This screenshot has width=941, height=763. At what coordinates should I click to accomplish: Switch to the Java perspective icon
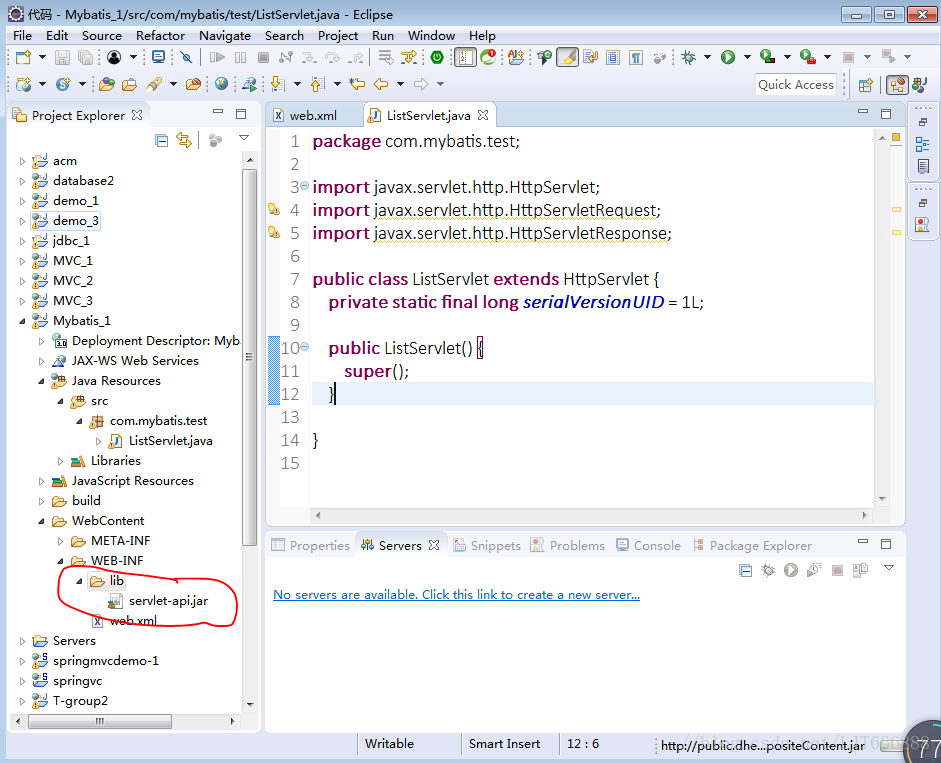click(919, 85)
